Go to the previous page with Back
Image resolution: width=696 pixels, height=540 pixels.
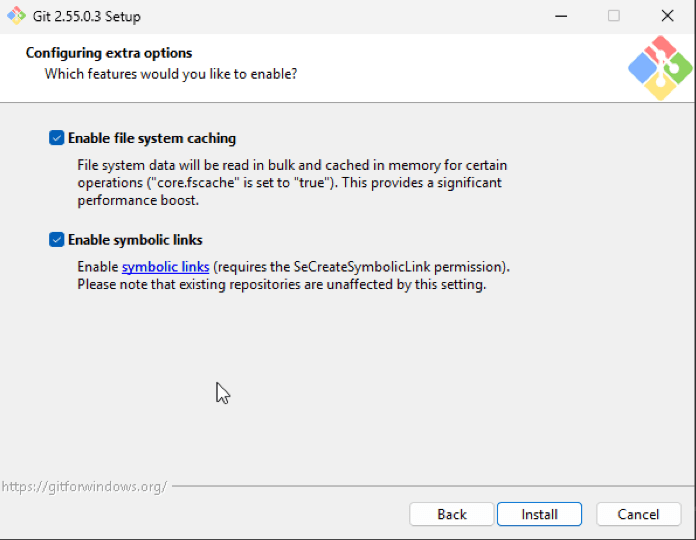point(451,514)
